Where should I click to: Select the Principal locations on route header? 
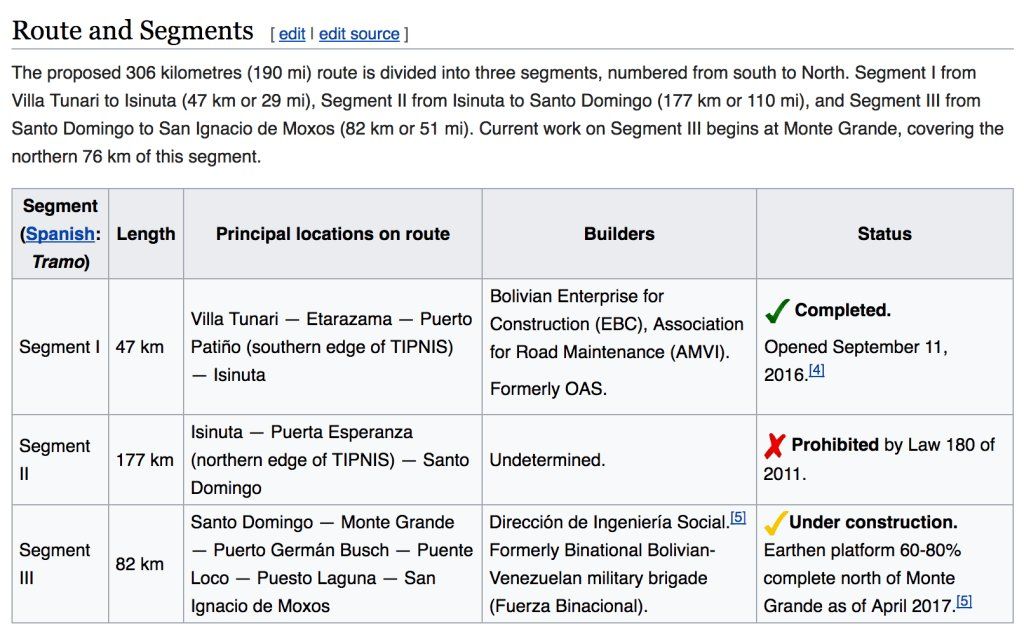coord(333,234)
